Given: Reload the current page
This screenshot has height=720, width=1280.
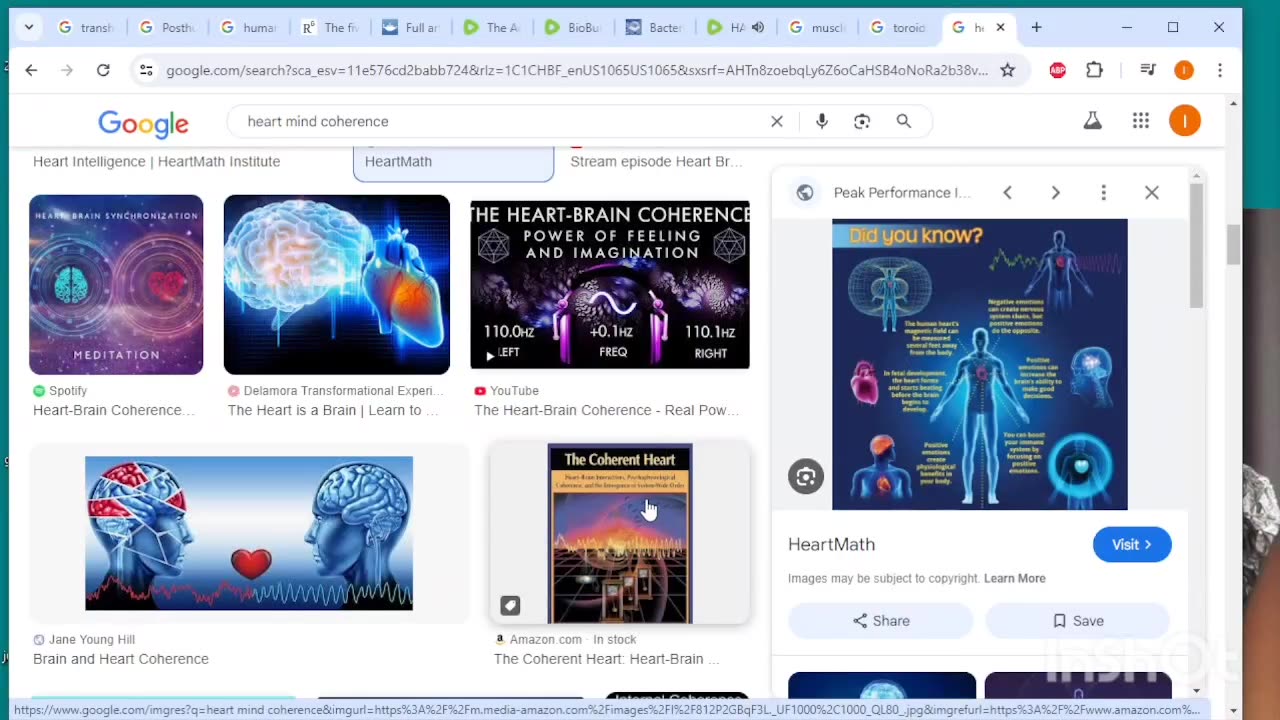Looking at the screenshot, I should (x=103, y=70).
